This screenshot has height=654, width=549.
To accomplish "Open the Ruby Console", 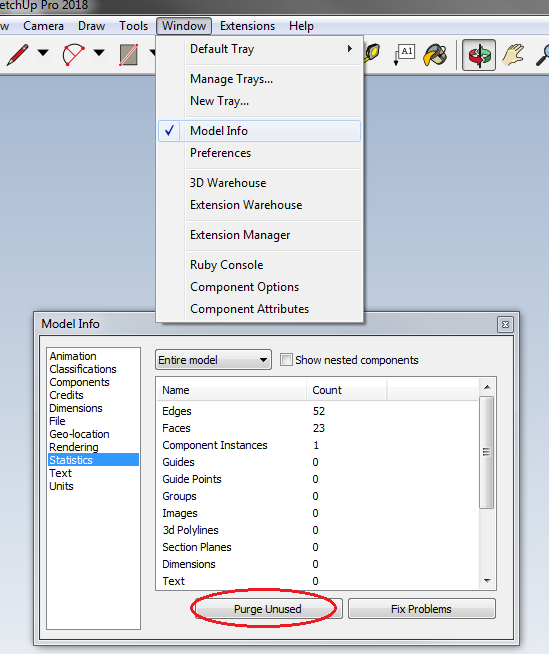I will click(259, 265).
